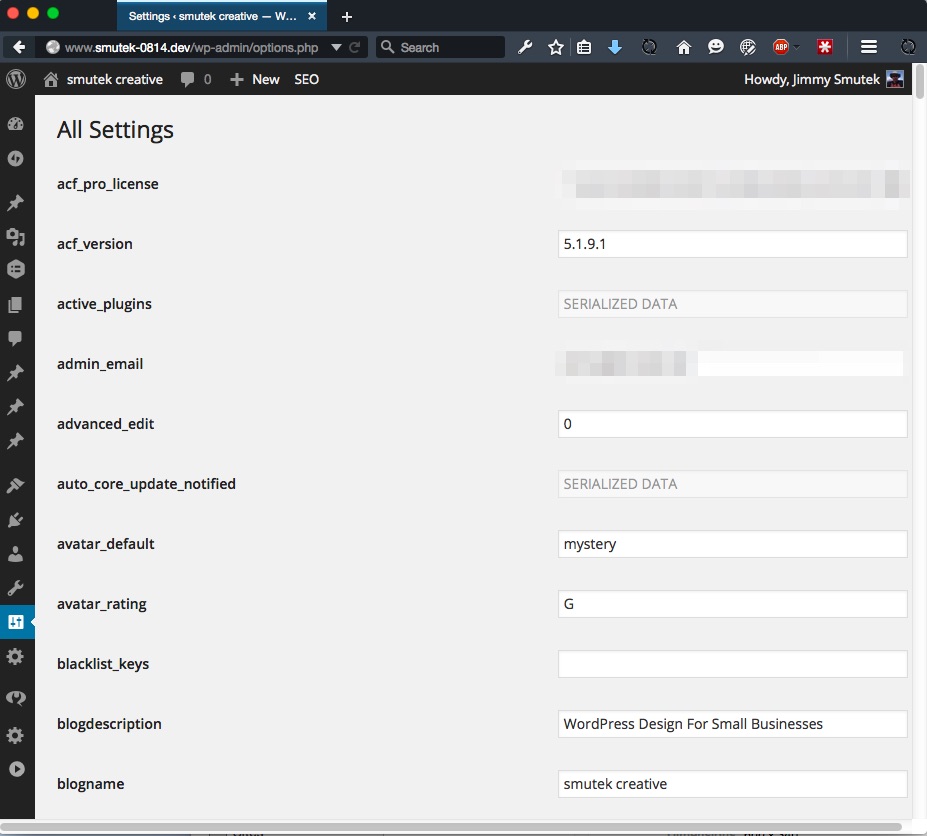Open the bookmarks list icon
The height and width of the screenshot is (836, 927).
(x=584, y=47)
